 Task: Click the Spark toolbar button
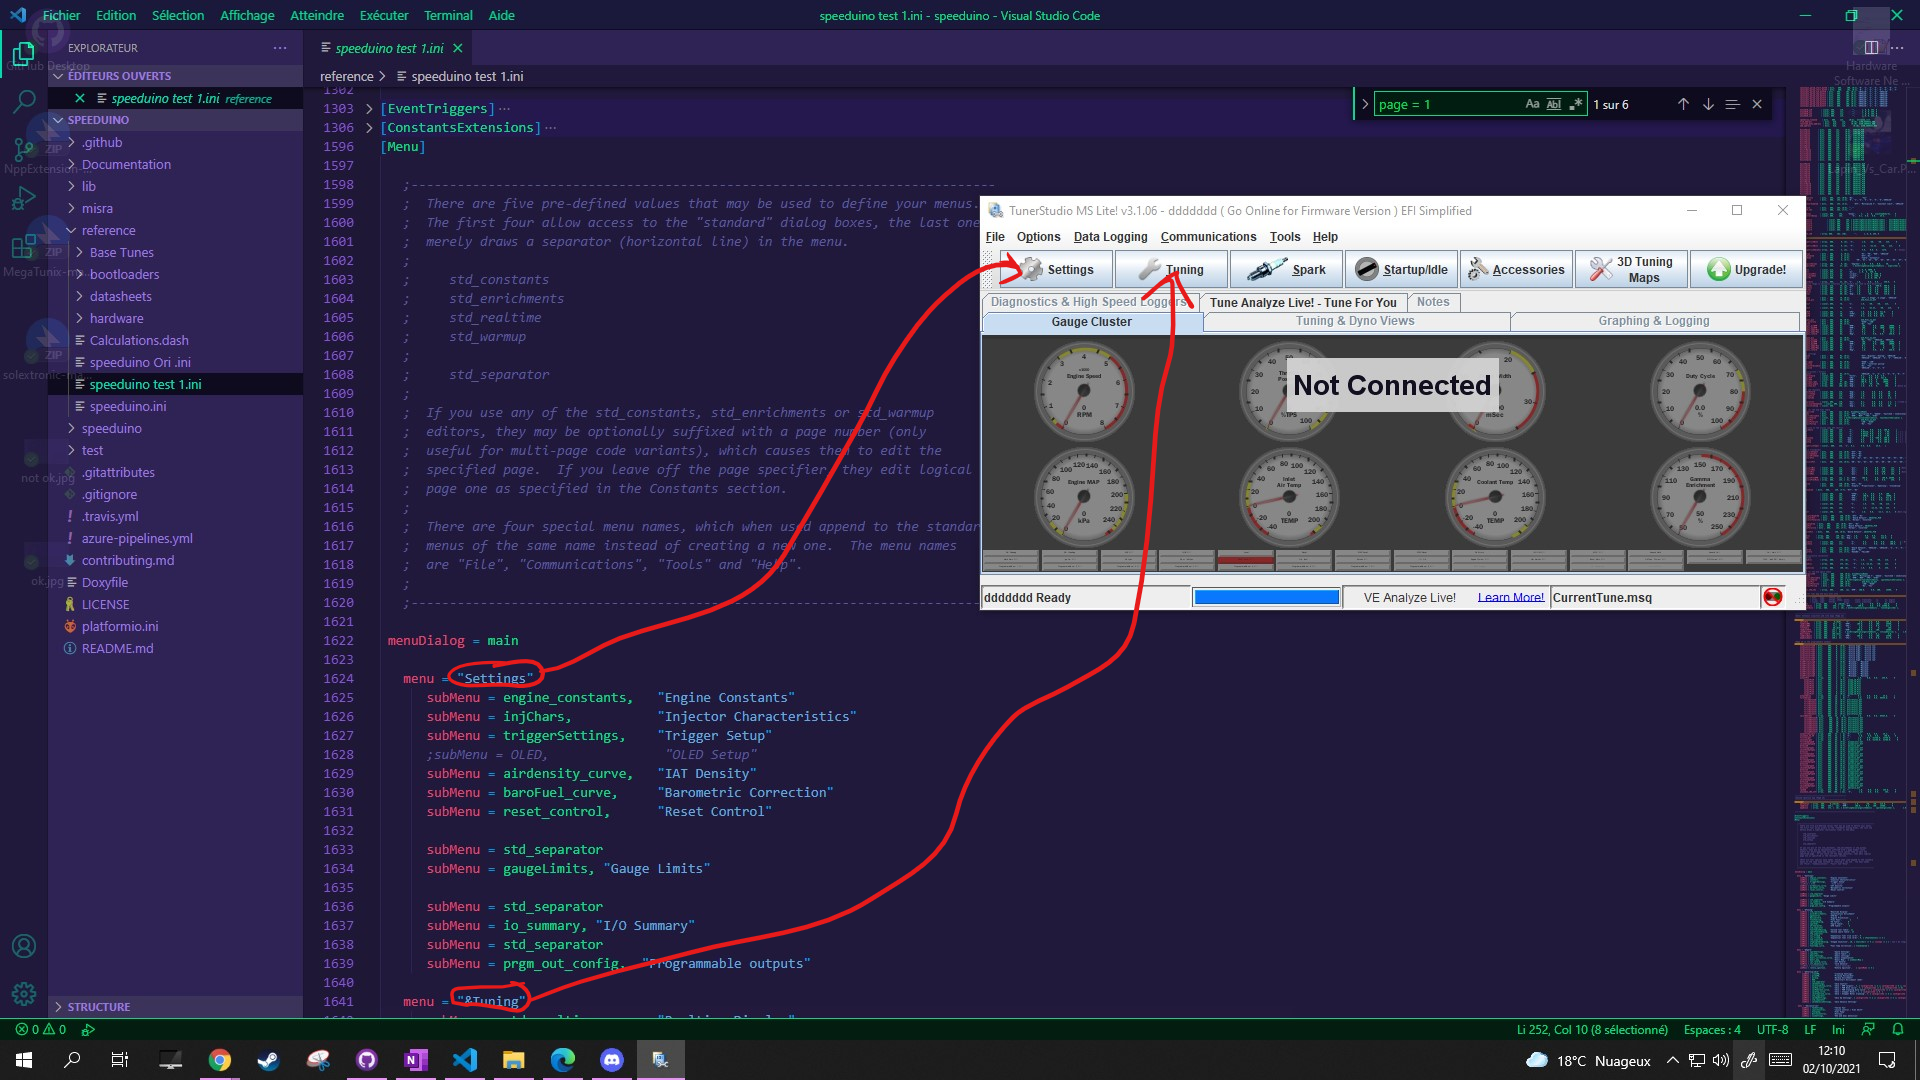click(1286, 270)
